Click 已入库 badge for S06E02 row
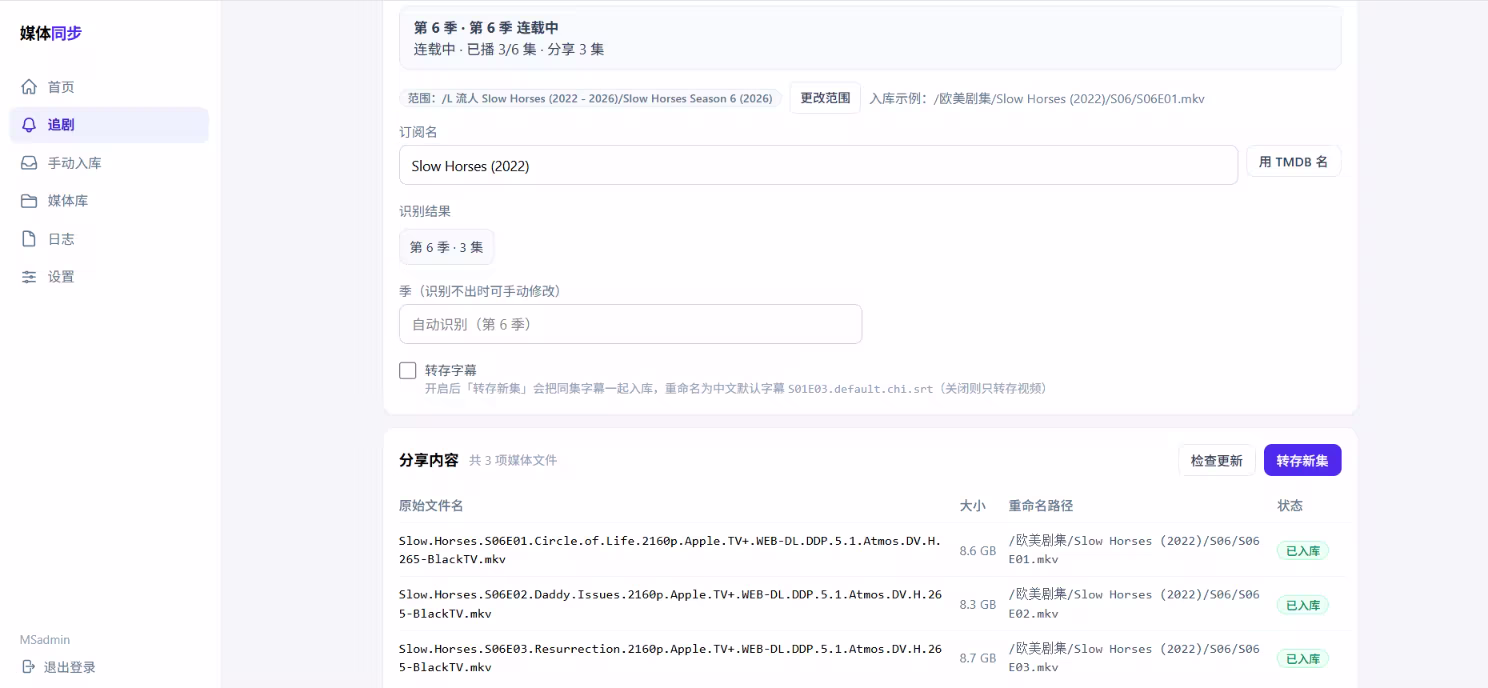Screen dimensions: 1488x688 [x=1303, y=605]
